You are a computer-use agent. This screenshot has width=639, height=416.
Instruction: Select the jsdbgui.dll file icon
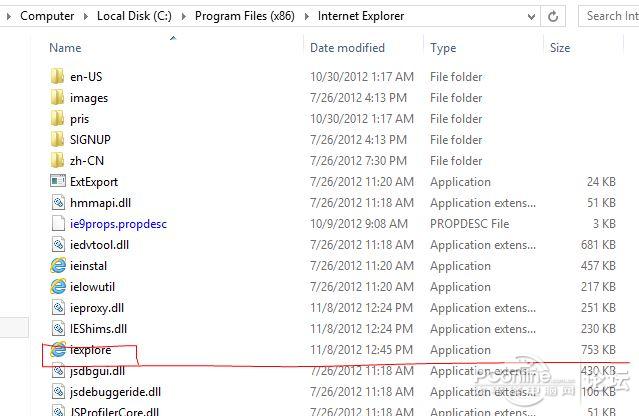pos(58,371)
